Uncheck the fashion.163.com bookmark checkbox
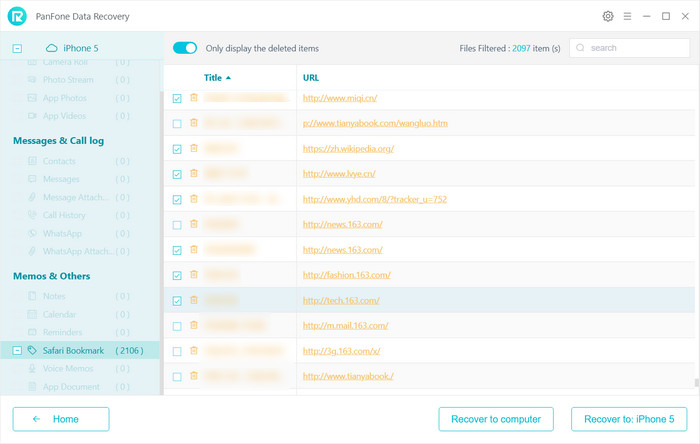Screen dimensions: 700x444 [177, 275]
